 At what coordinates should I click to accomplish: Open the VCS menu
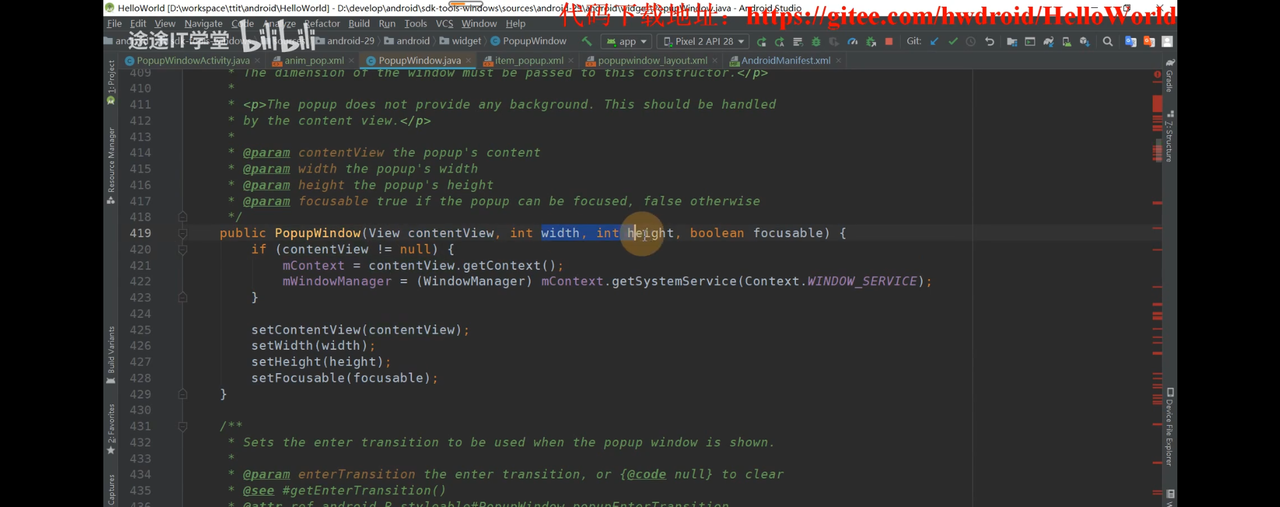(x=444, y=23)
